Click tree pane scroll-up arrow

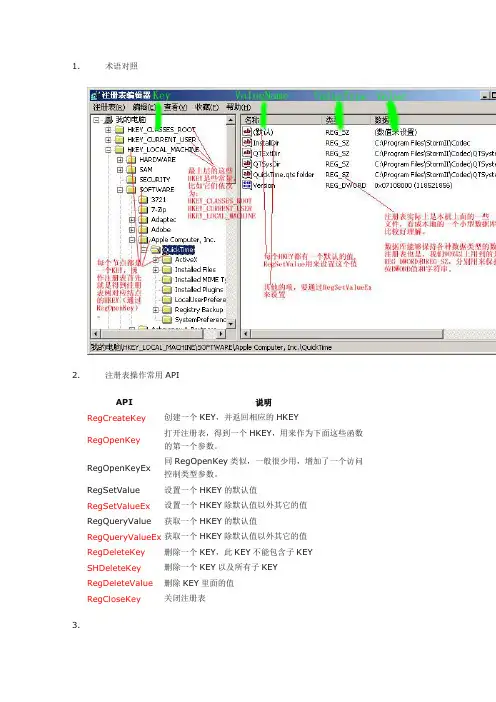point(231,120)
